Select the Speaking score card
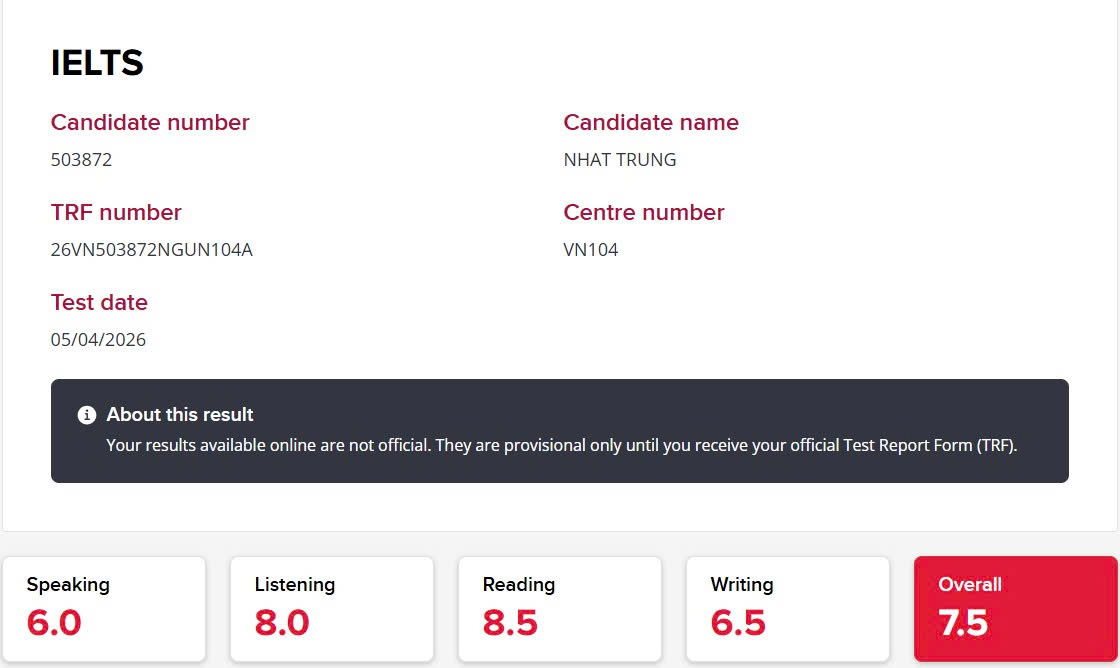This screenshot has width=1120, height=668. click(x=104, y=608)
